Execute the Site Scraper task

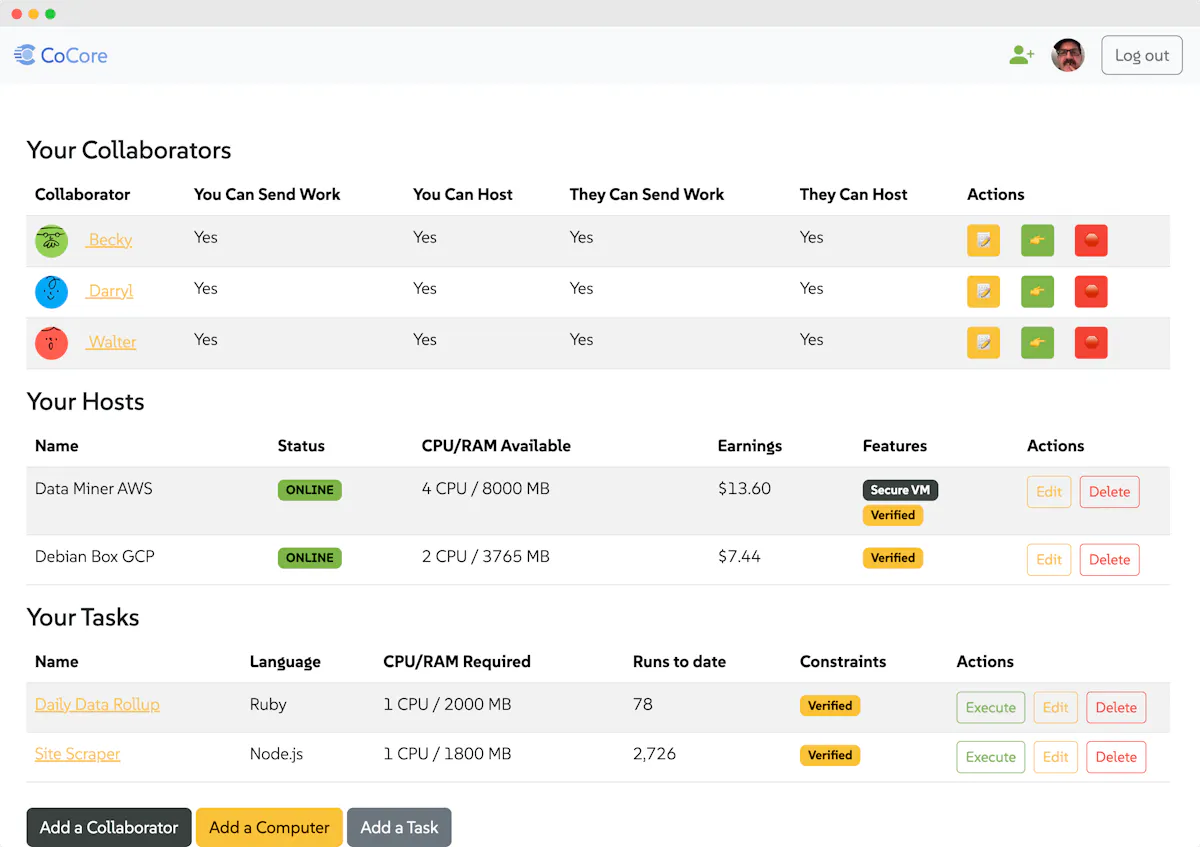click(x=991, y=757)
